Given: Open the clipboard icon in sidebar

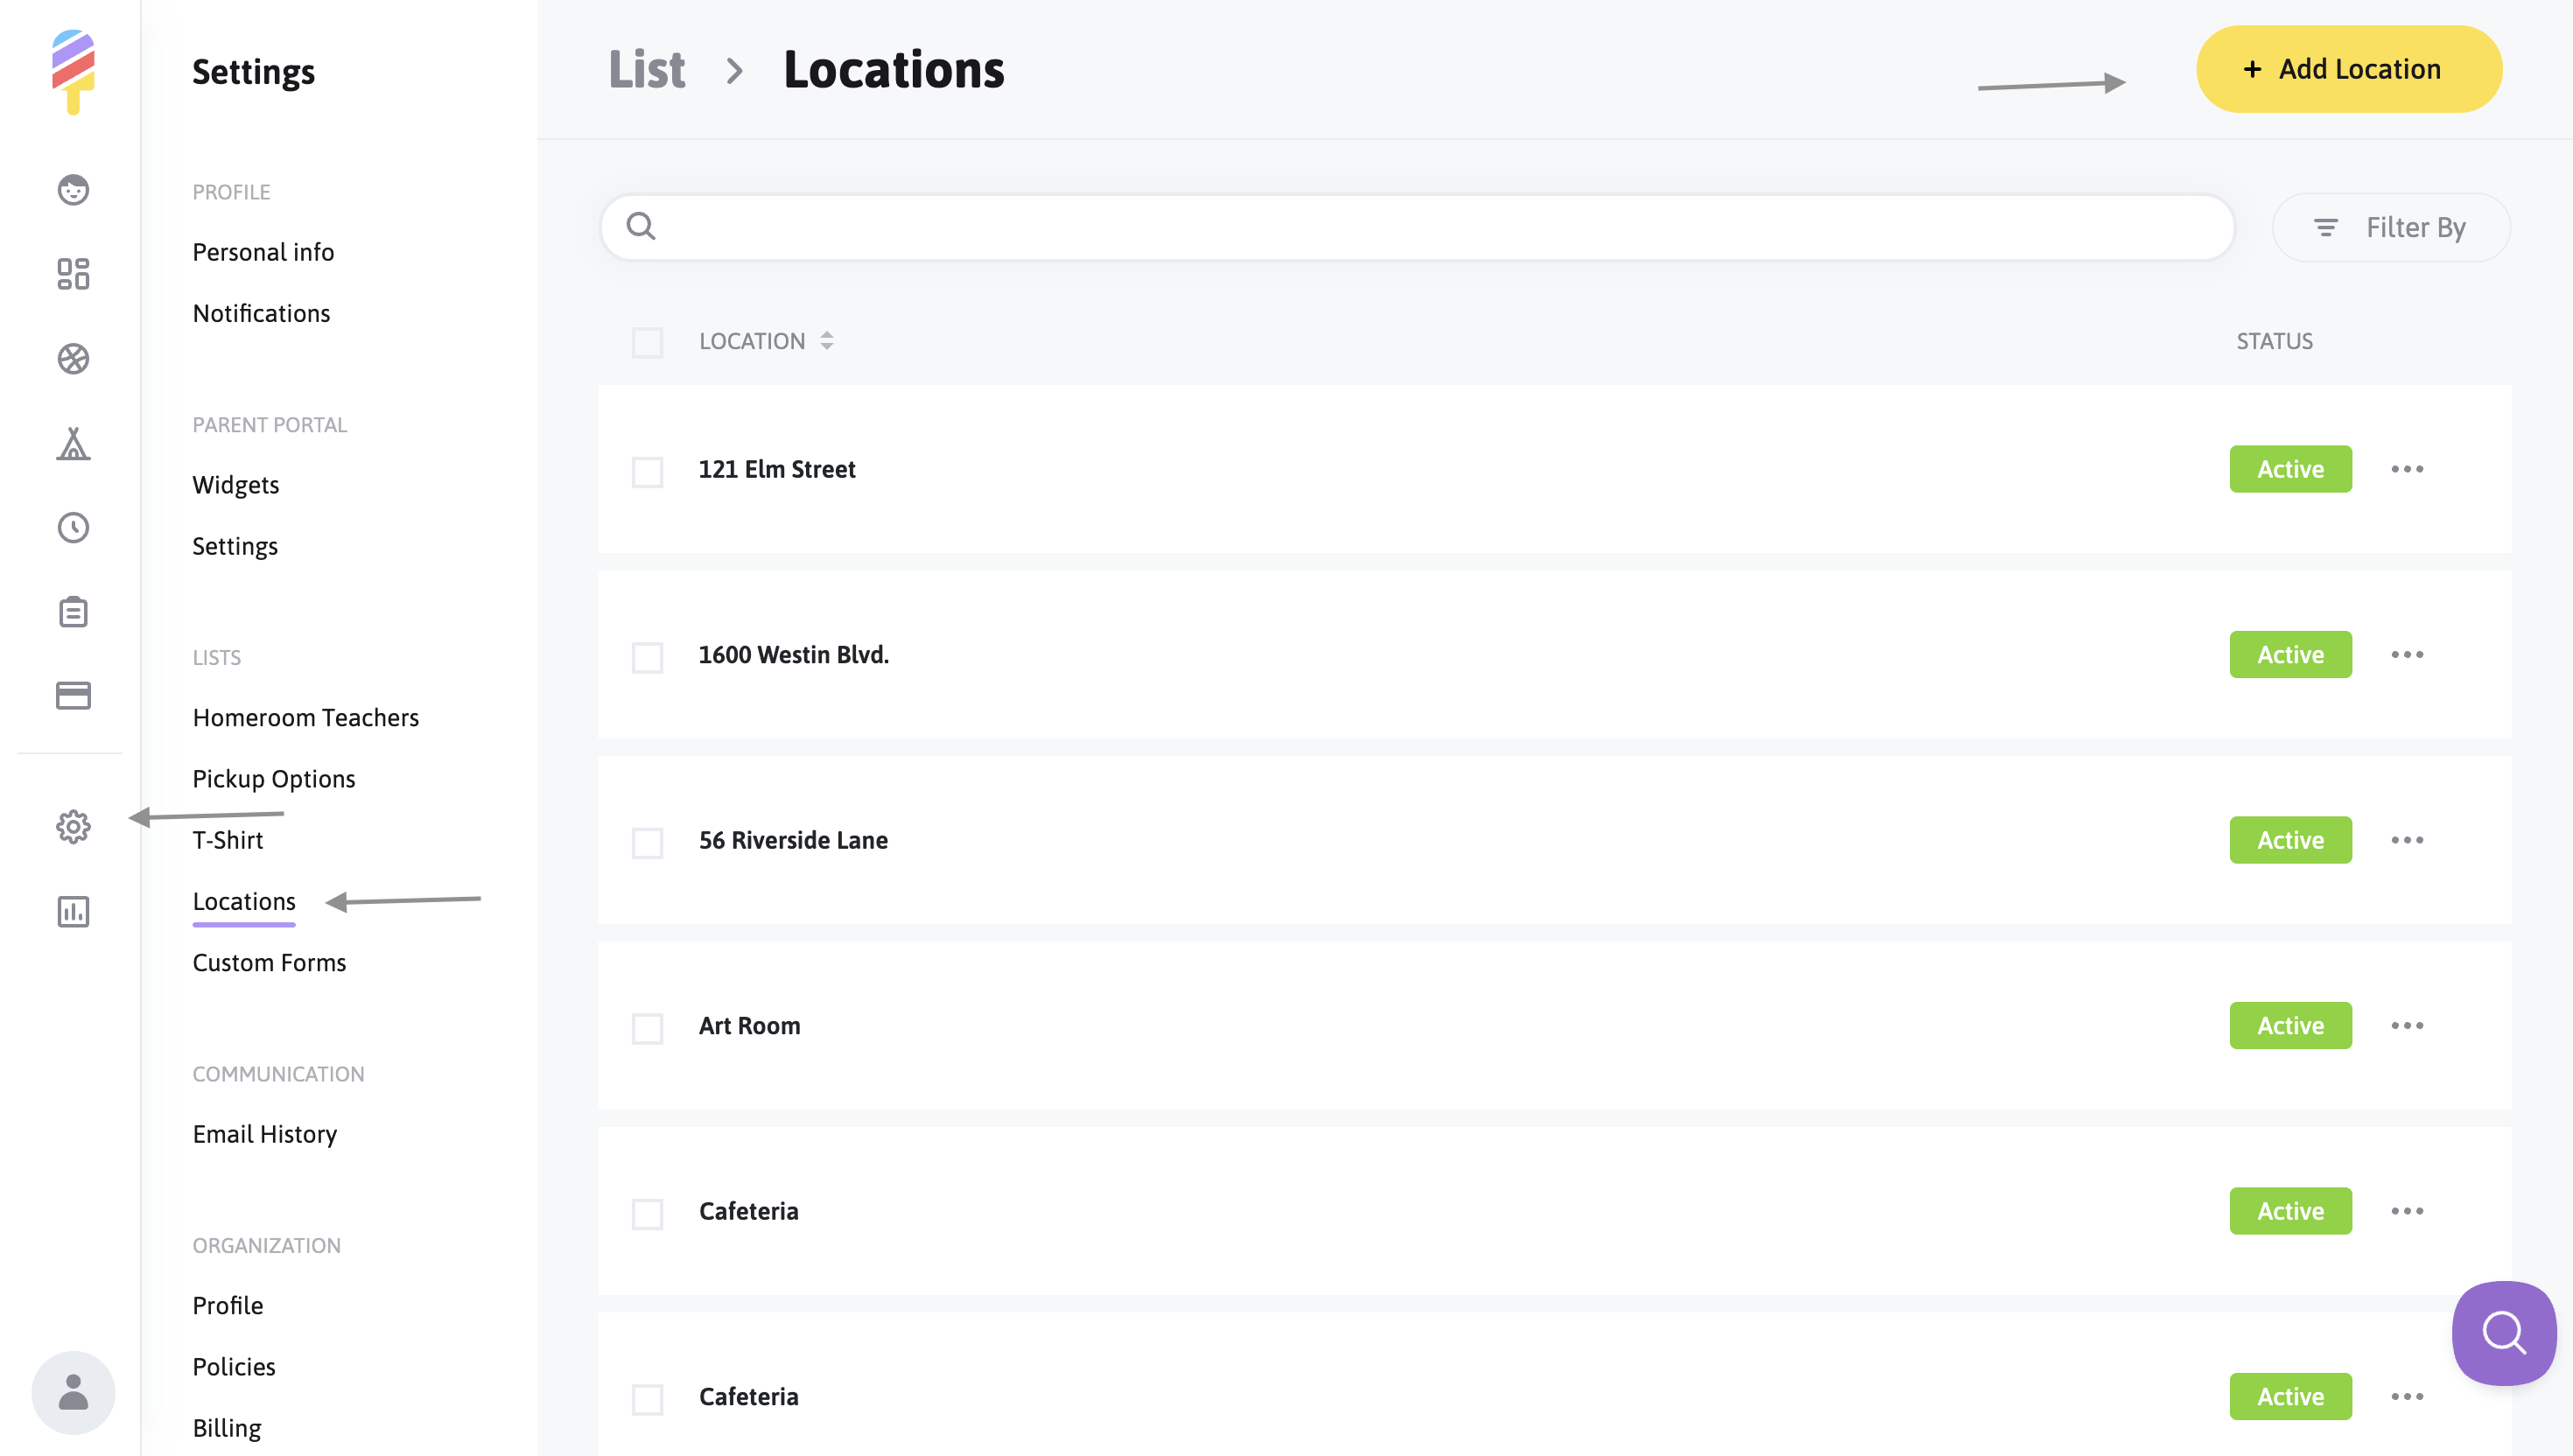Looking at the screenshot, I should [73, 612].
